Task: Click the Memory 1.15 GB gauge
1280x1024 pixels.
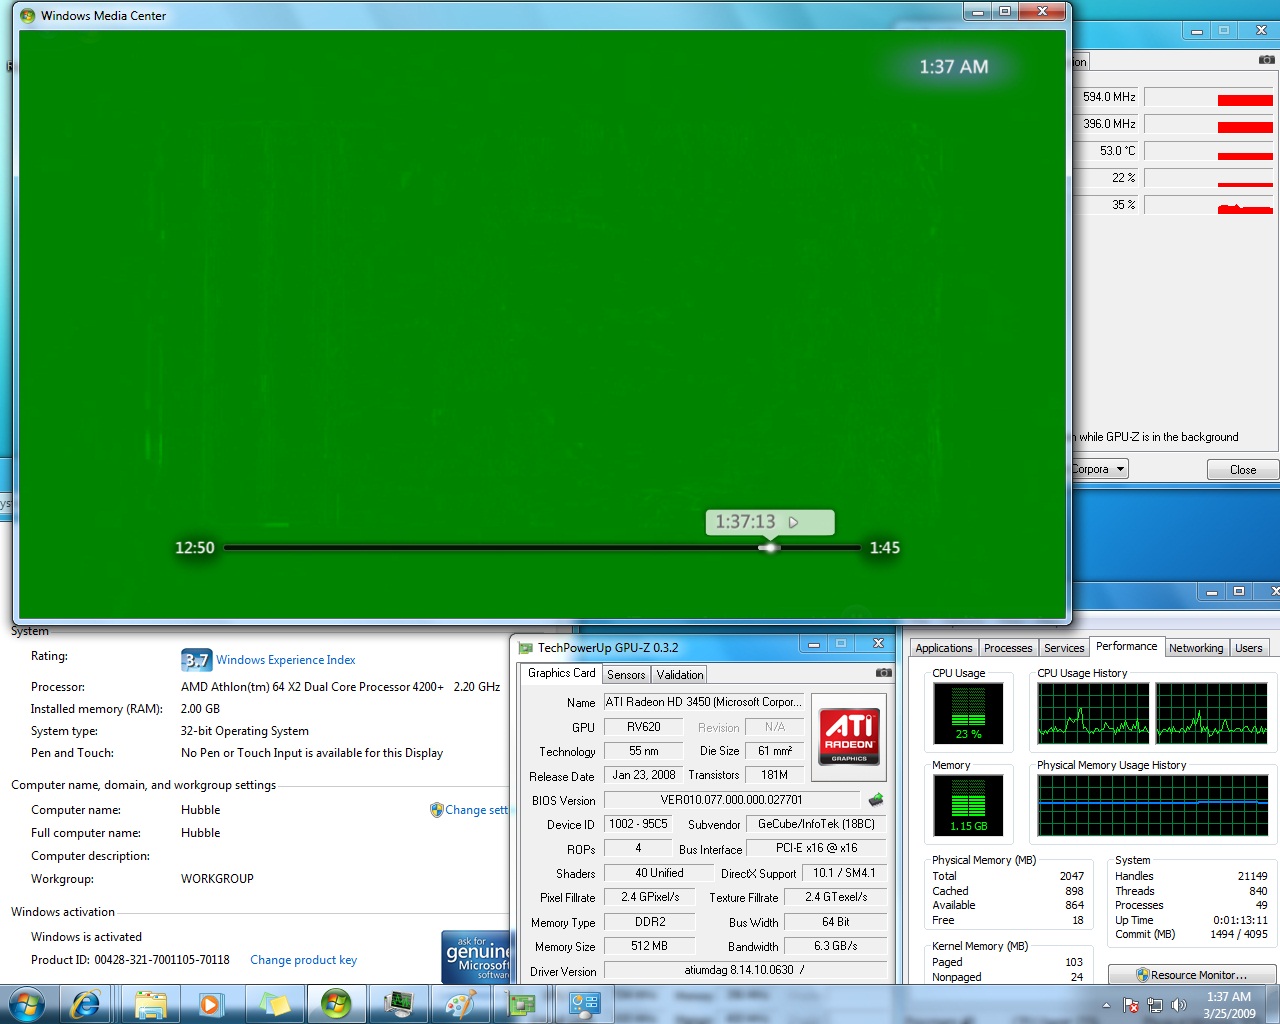Action: click(968, 805)
